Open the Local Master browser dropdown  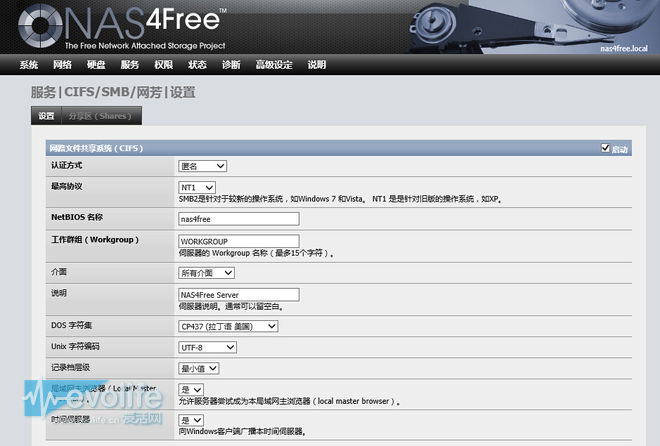click(191, 389)
